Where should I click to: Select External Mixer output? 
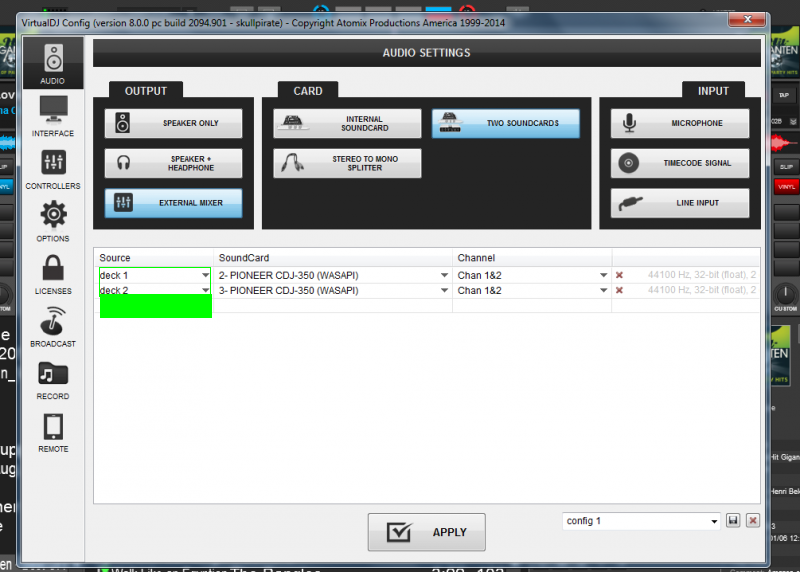[173, 203]
